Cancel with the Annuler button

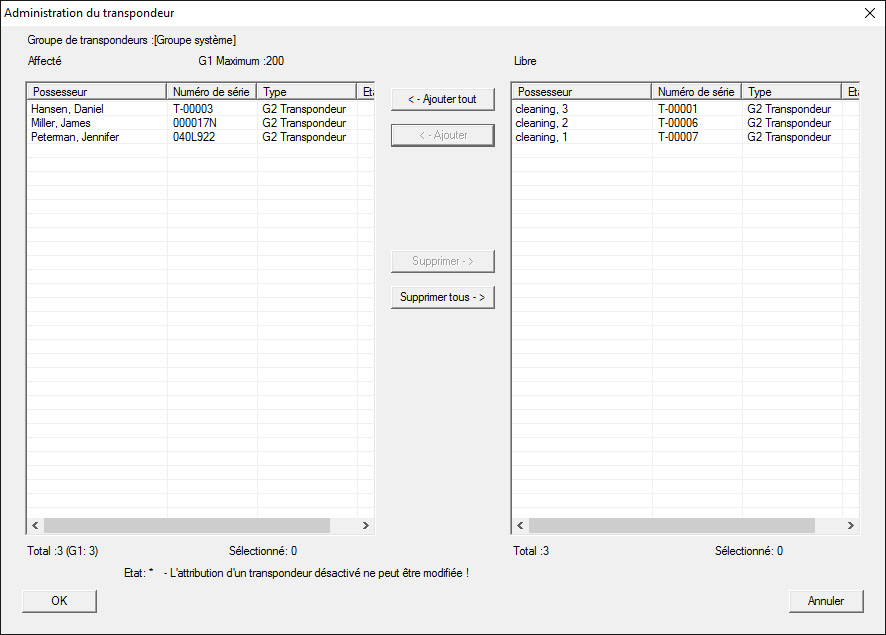click(825, 601)
